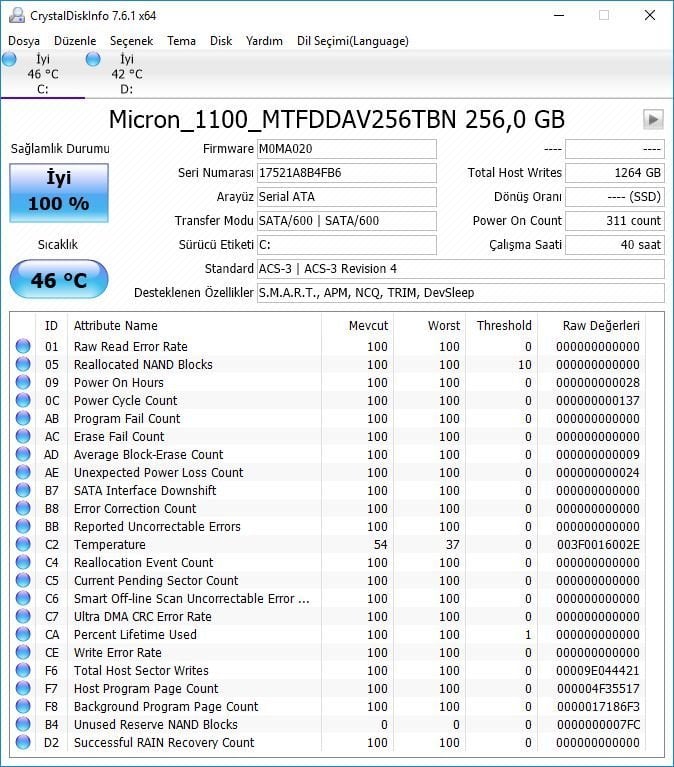Open the Disk menu

click(221, 41)
